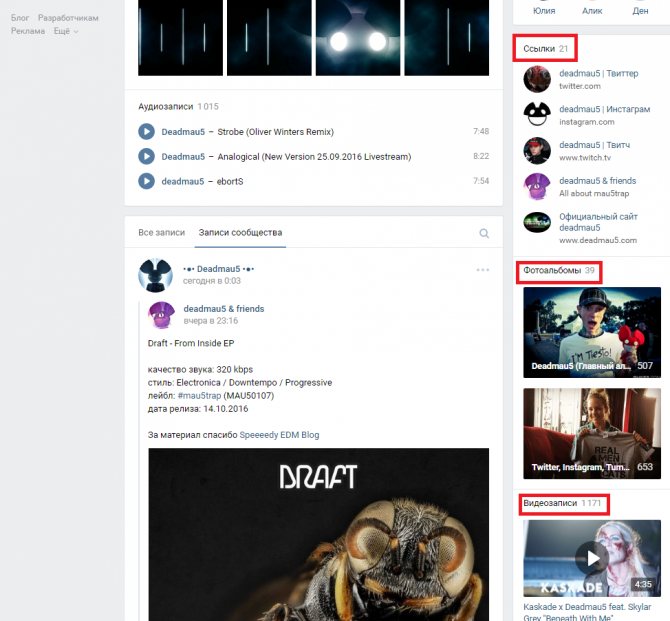Viewport: 670px width, 621px height.
Task: Open member Юлия profile
Action: click(x=544, y=11)
